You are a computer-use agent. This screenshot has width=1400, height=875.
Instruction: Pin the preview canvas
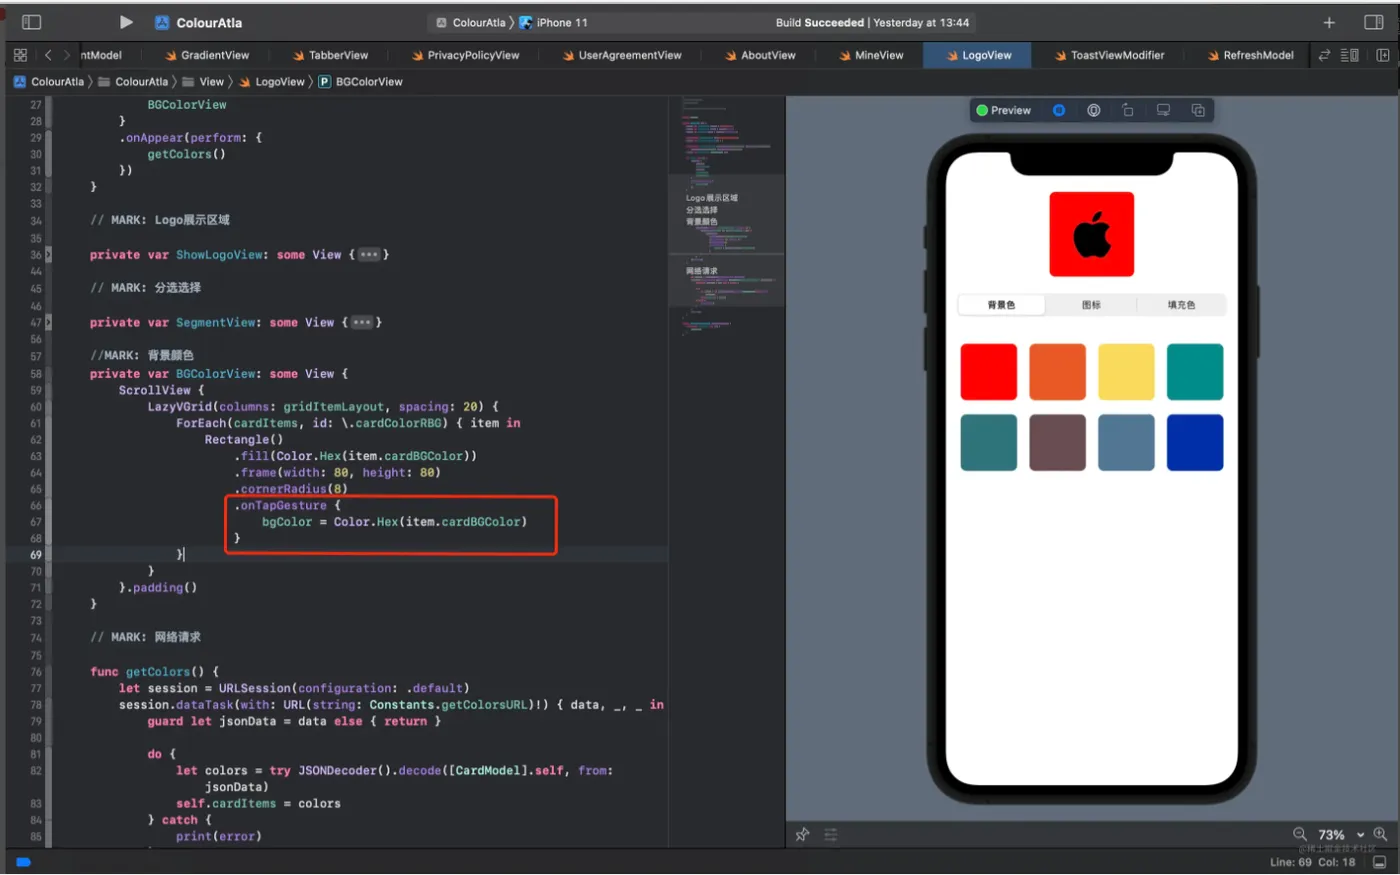802,835
